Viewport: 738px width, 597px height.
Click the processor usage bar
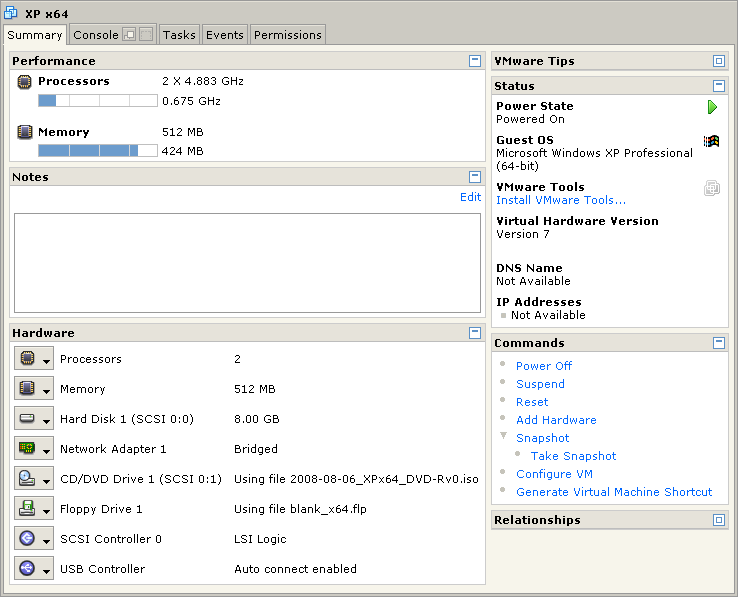click(98, 100)
